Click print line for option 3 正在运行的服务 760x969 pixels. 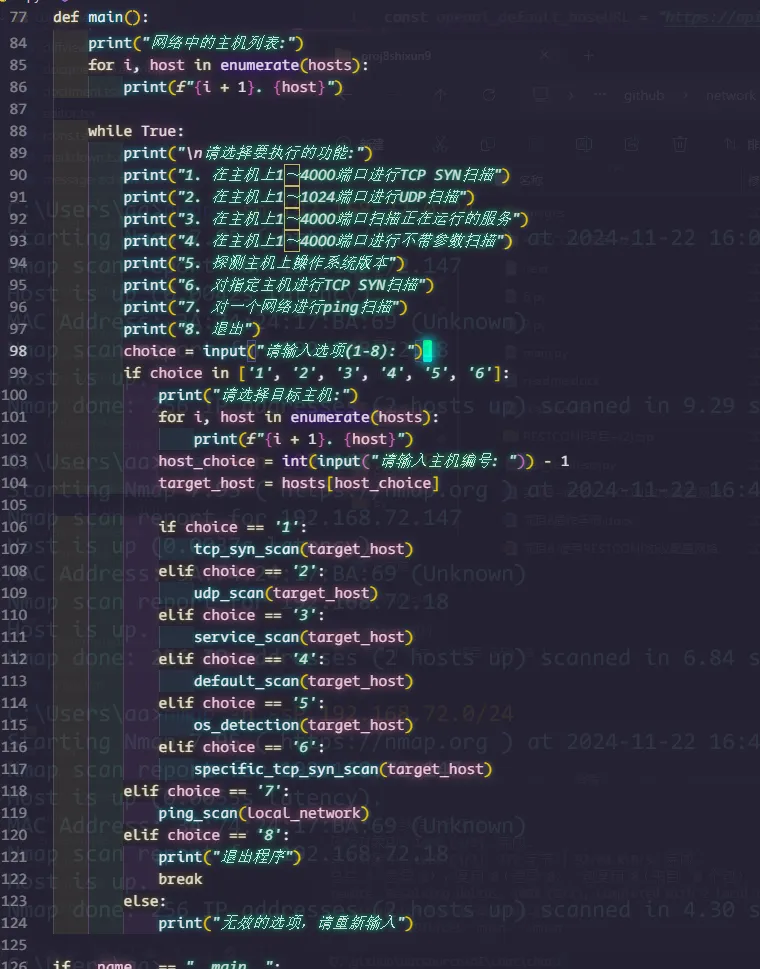(326, 219)
